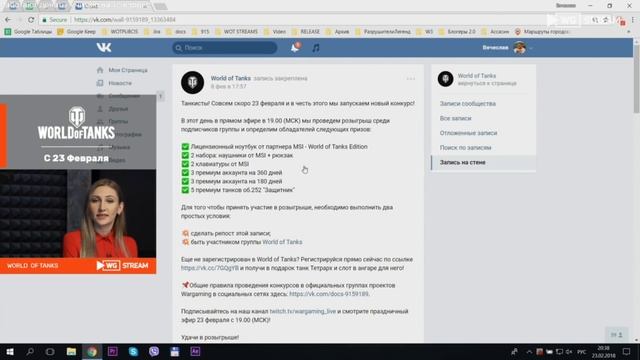This screenshot has height=360, width=640.
Task: Expand the Вячеслав profile dropdown
Action: pos(531,48)
